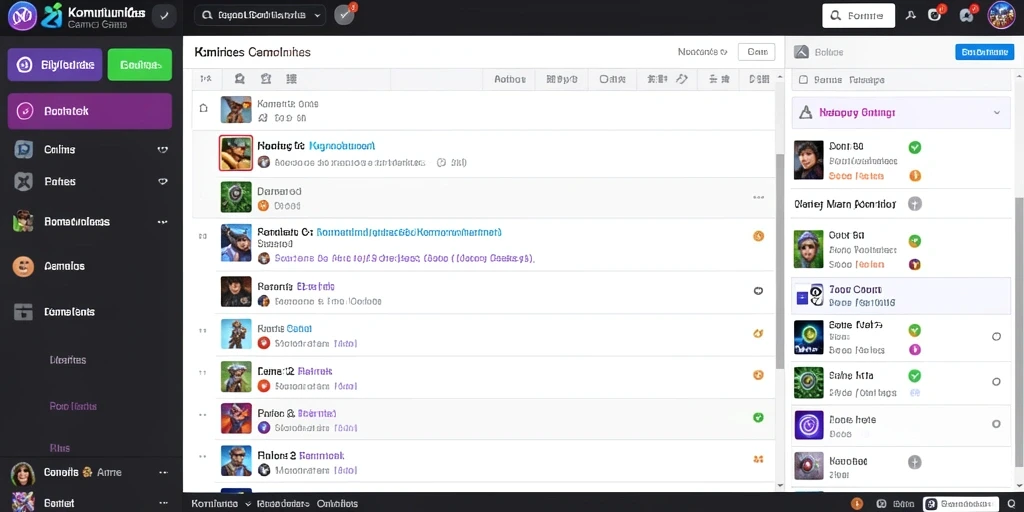Click the green check icon in the main list
Screen dimensions: 1024x512
pos(758,417)
